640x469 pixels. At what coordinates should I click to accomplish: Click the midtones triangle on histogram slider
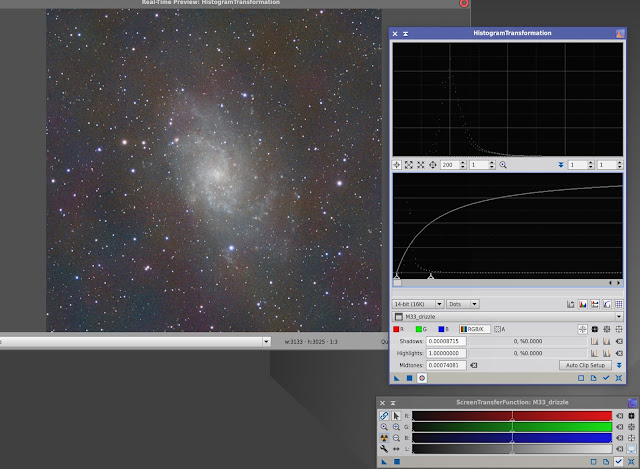point(430,276)
